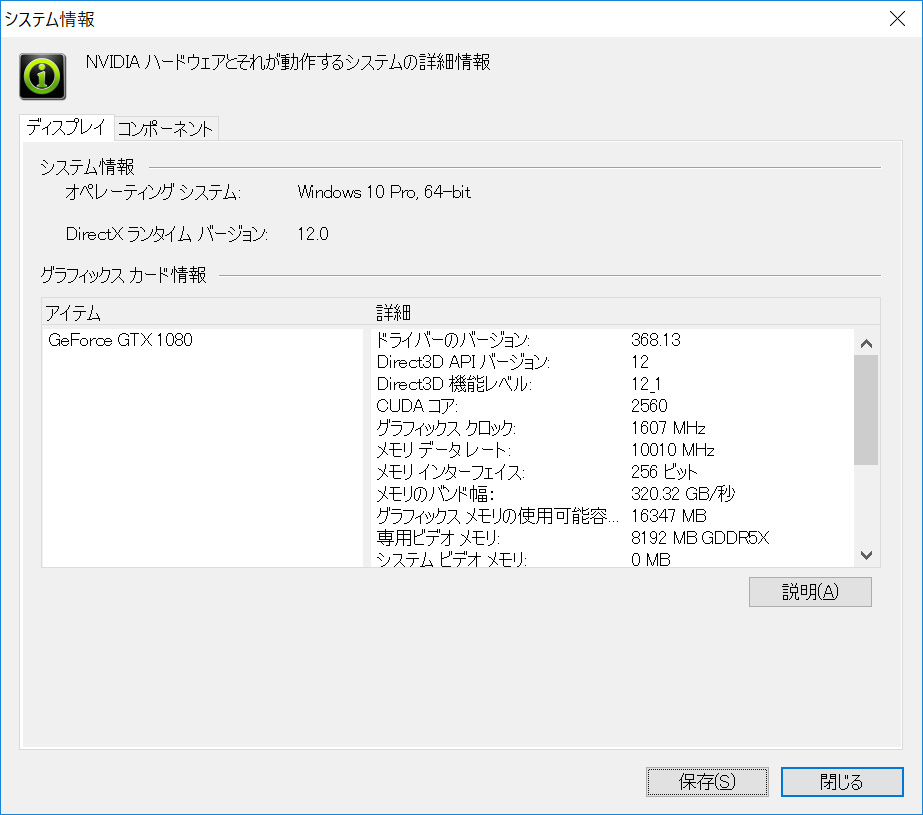Click the メモリ データ レート label
This screenshot has height=815, width=923.
point(443,450)
